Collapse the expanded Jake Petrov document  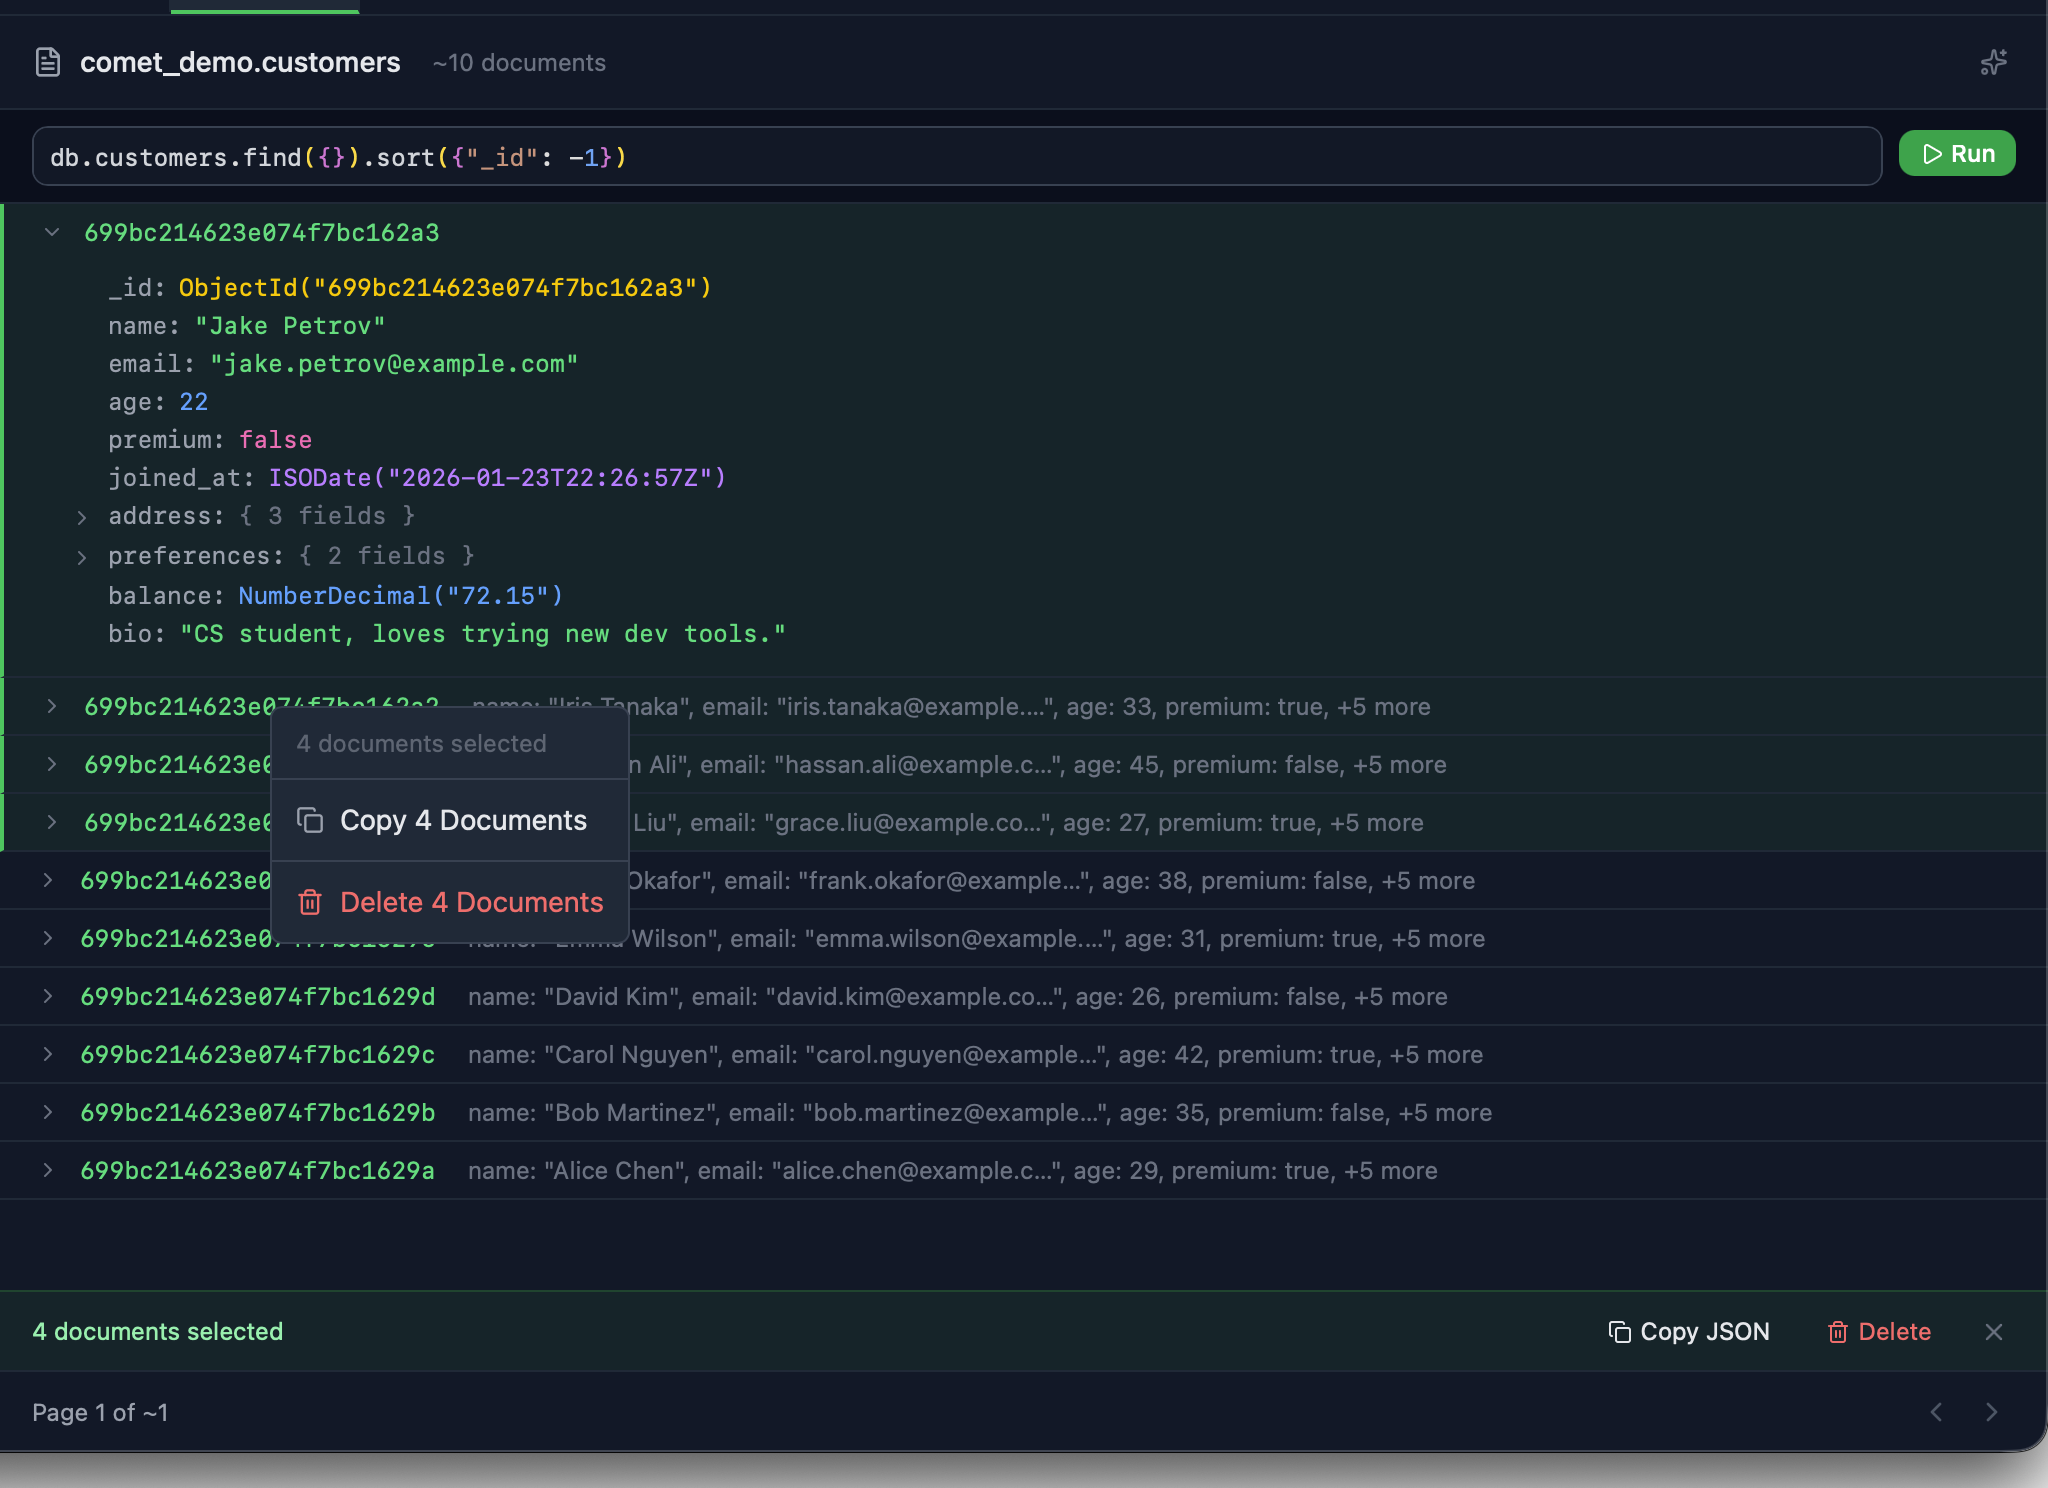click(52, 232)
